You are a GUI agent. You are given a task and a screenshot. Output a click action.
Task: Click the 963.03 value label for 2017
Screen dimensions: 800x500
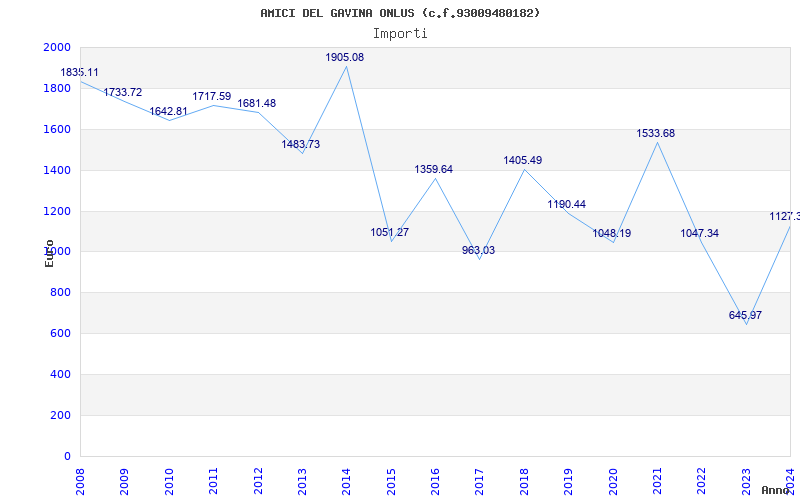coord(478,251)
